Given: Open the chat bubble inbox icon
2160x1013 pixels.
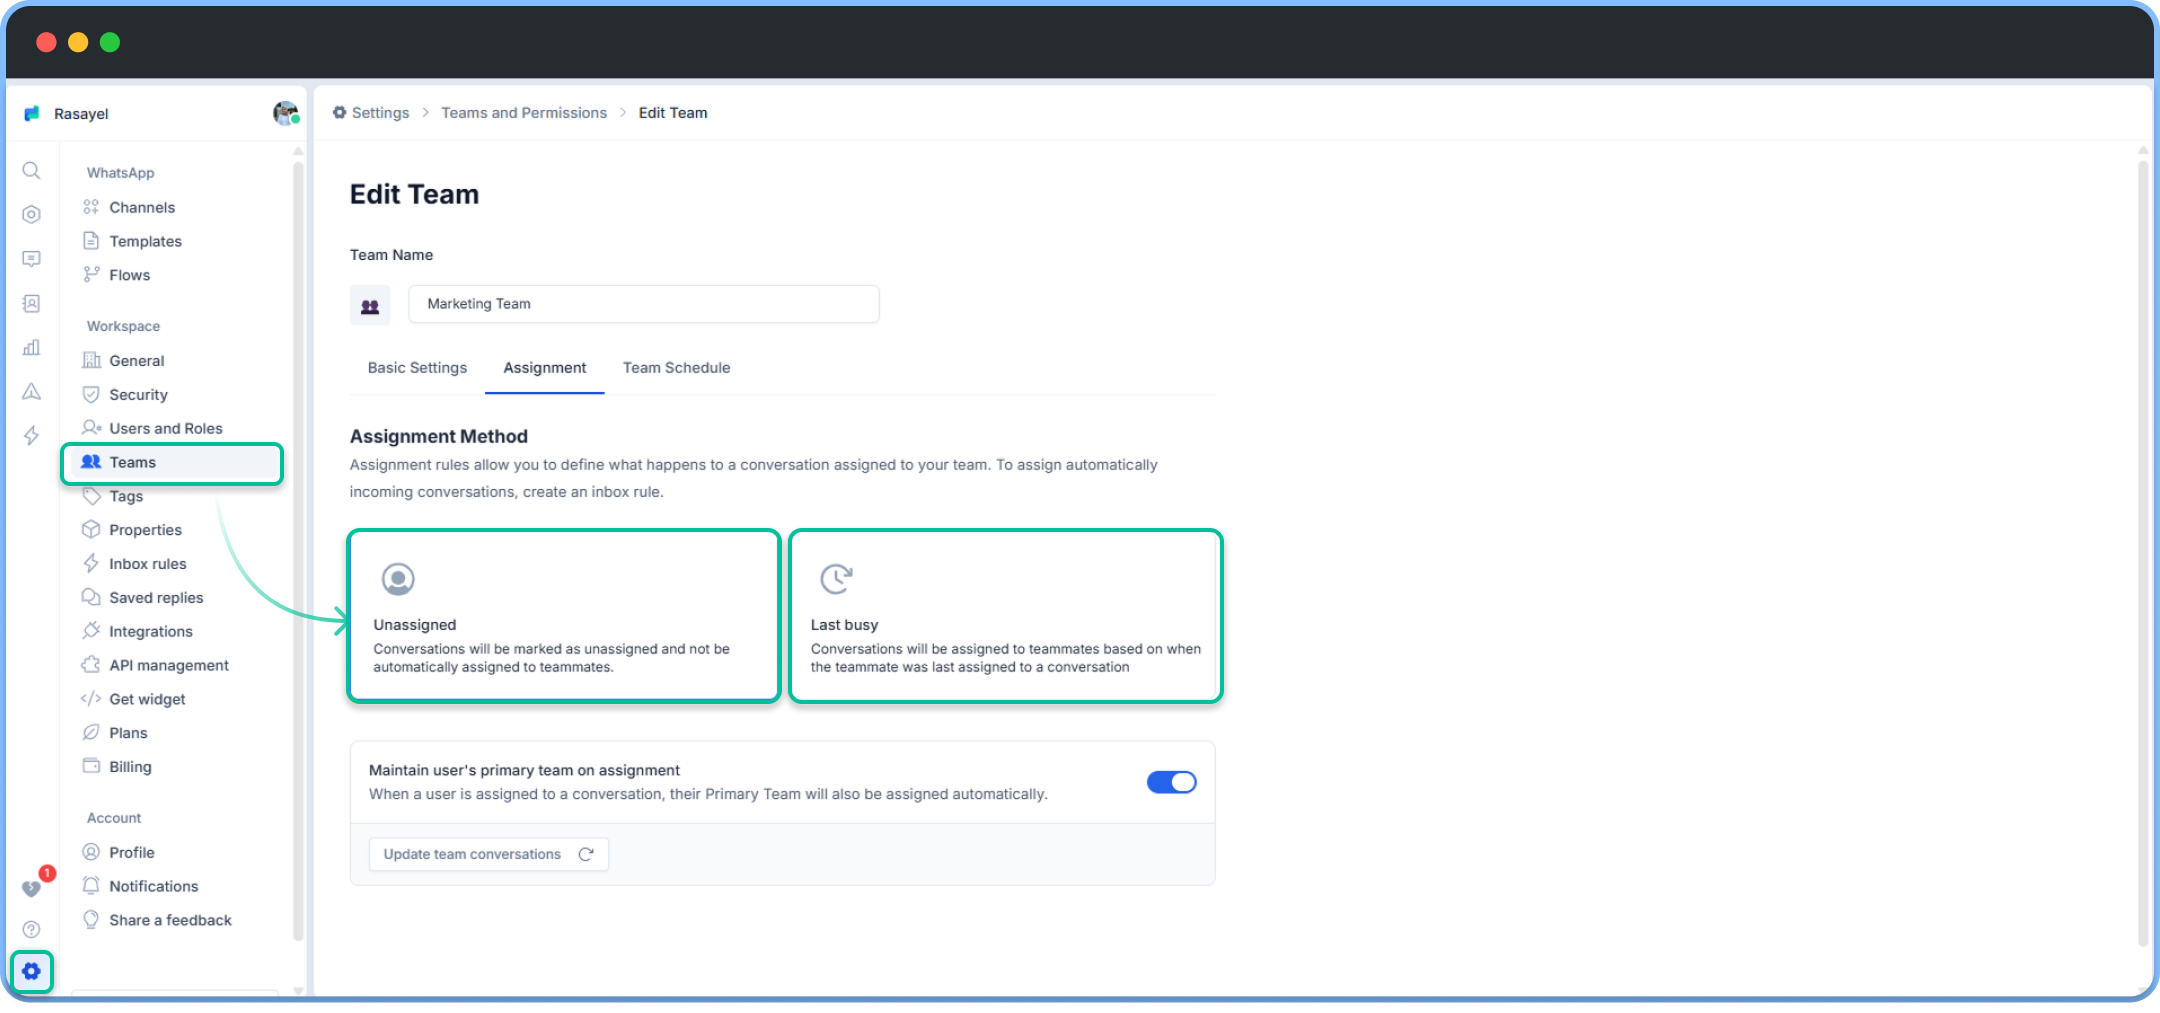Looking at the screenshot, I should click(x=32, y=259).
